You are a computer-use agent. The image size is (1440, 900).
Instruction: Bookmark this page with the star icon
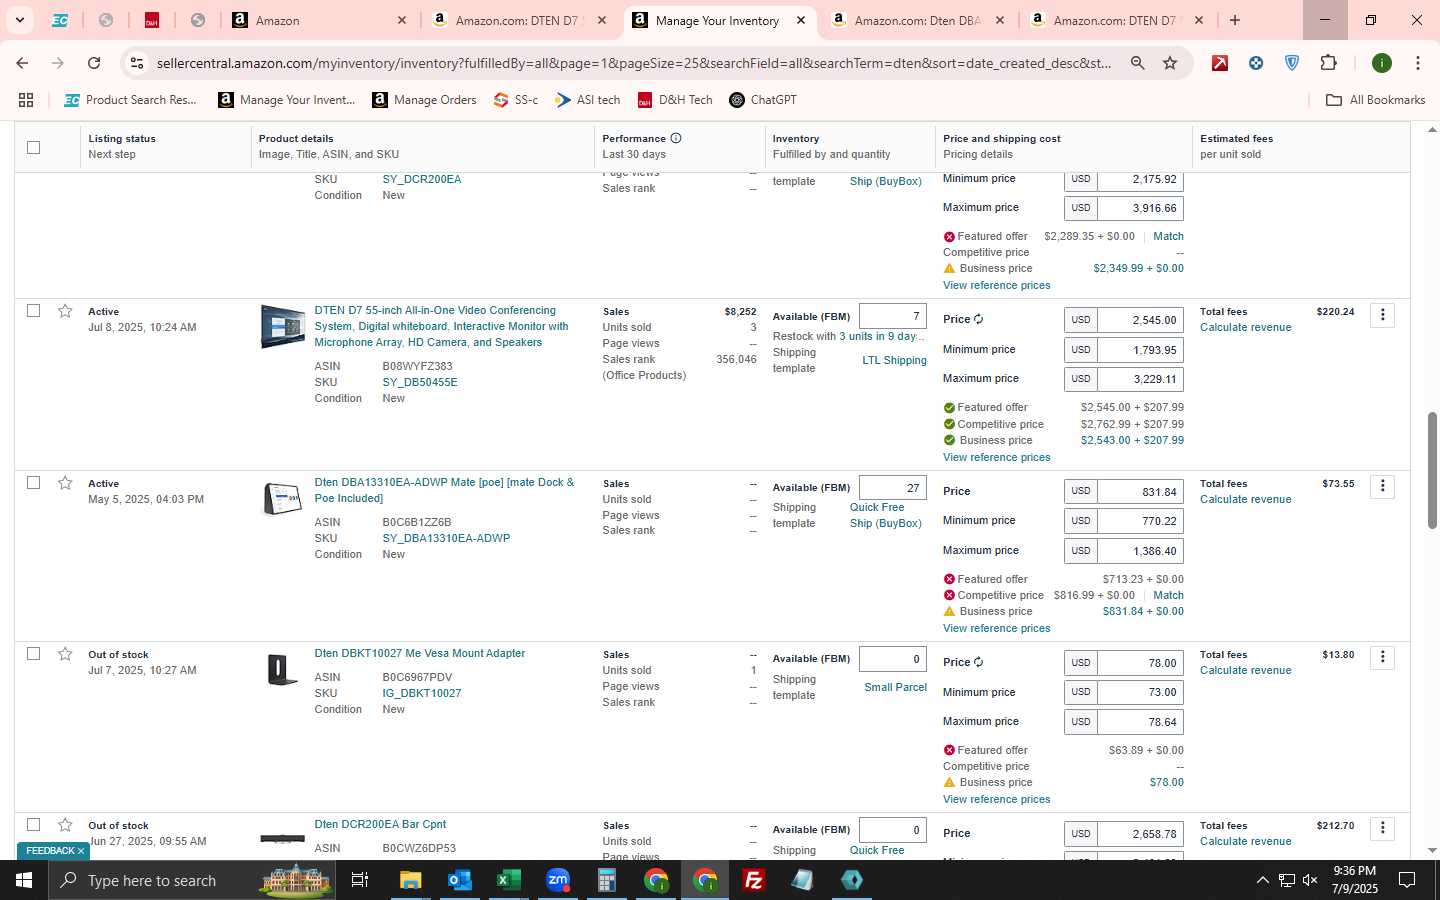1170,63
